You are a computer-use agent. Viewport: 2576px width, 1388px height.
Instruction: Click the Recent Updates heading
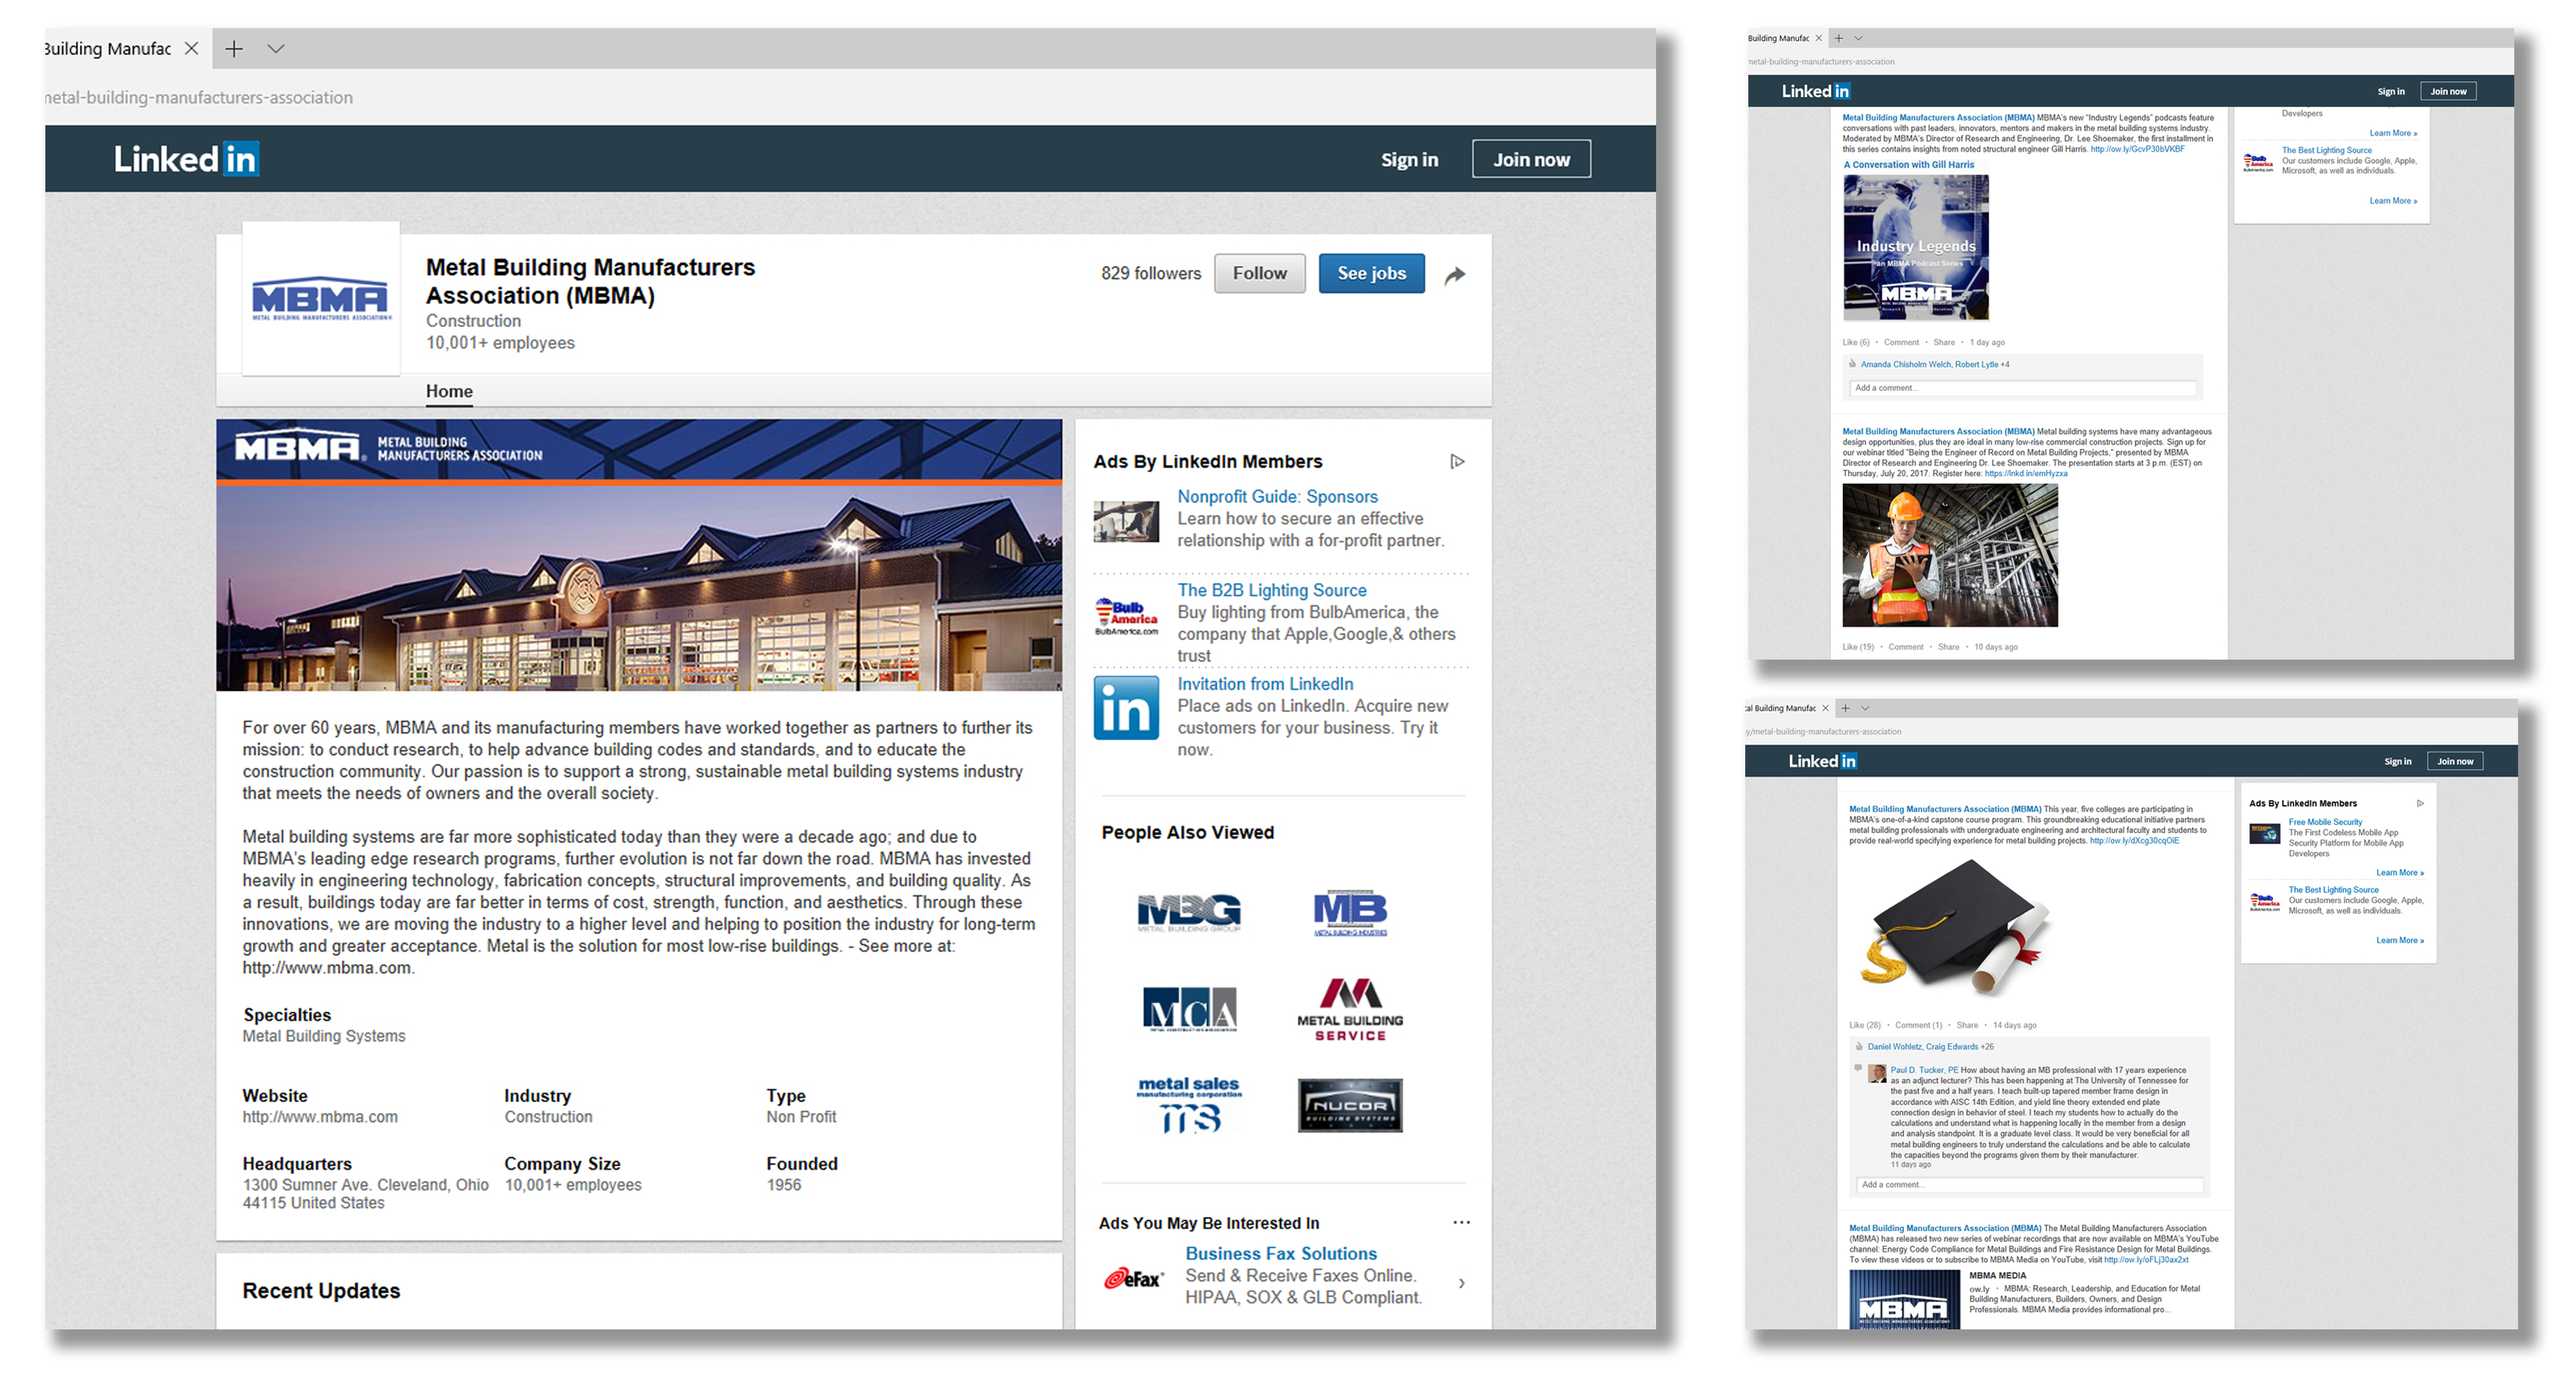tap(321, 1290)
